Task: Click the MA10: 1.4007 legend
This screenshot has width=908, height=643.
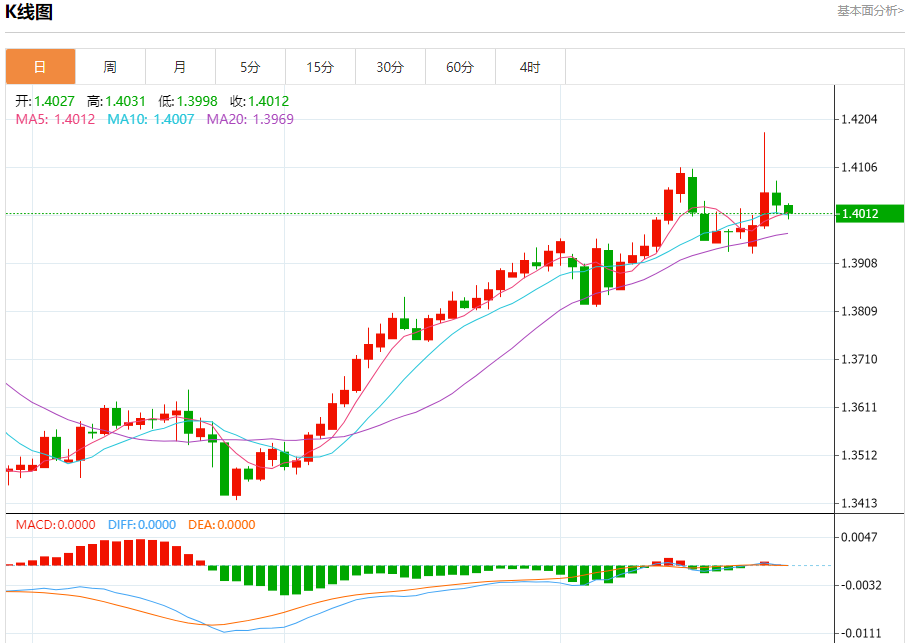Action: click(x=151, y=119)
